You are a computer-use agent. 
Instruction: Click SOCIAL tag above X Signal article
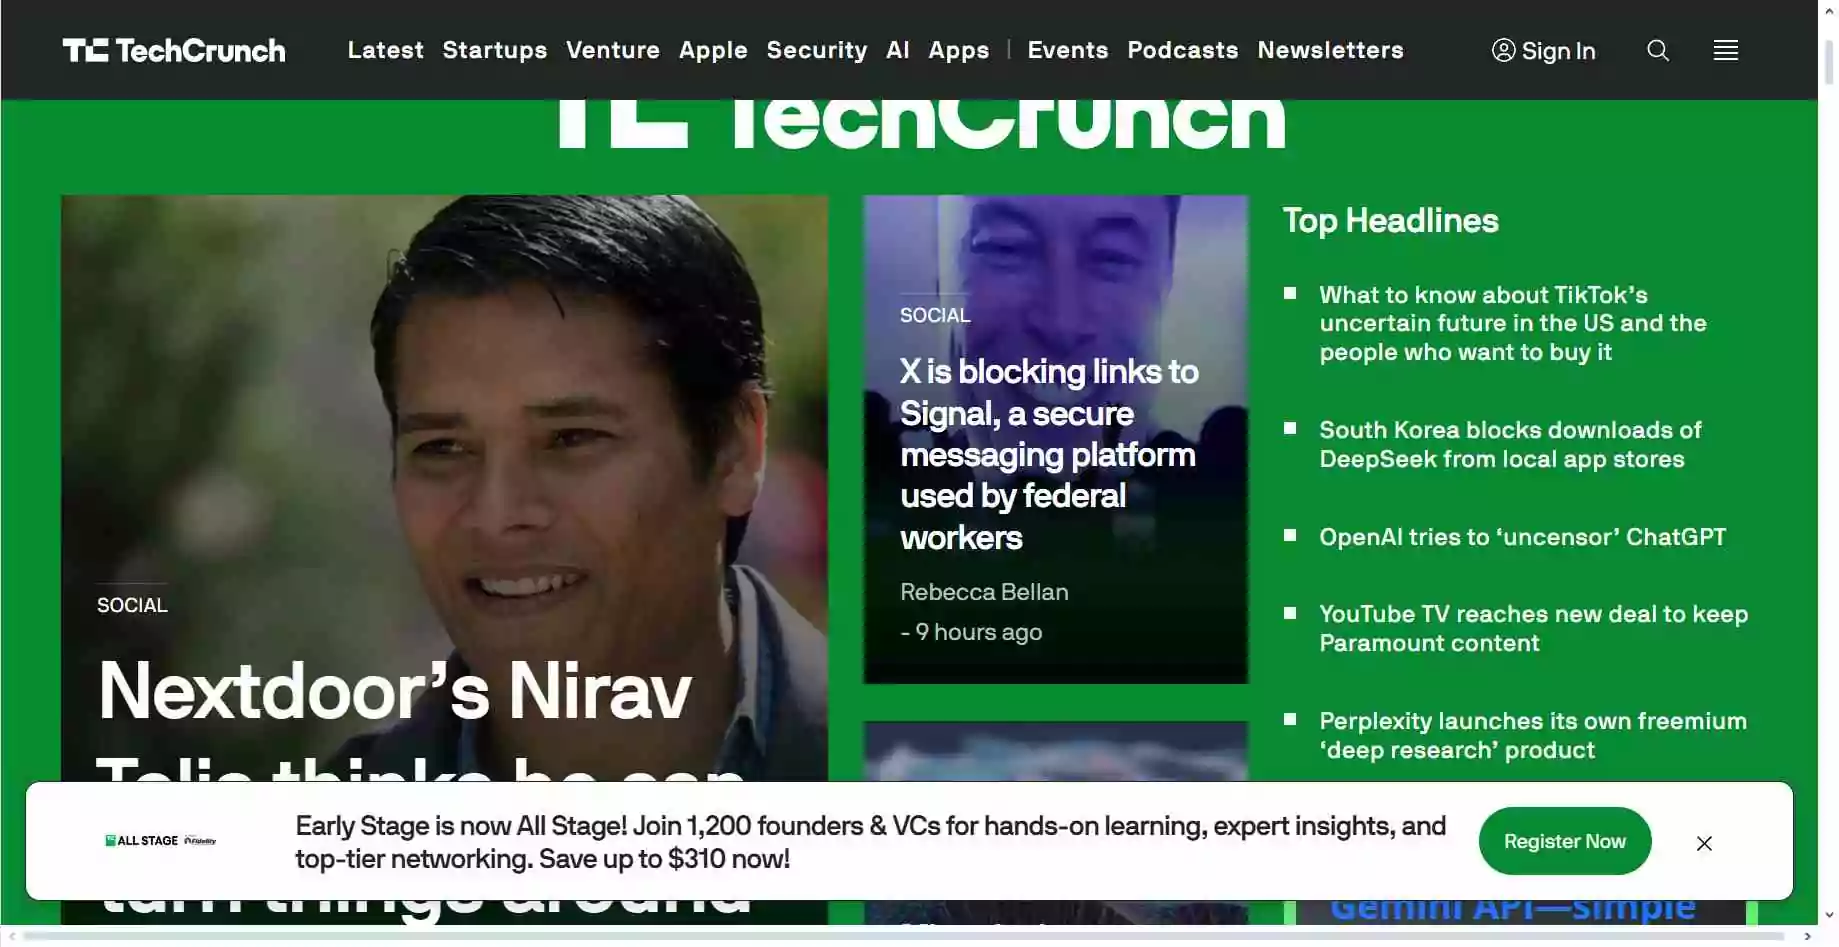click(935, 315)
